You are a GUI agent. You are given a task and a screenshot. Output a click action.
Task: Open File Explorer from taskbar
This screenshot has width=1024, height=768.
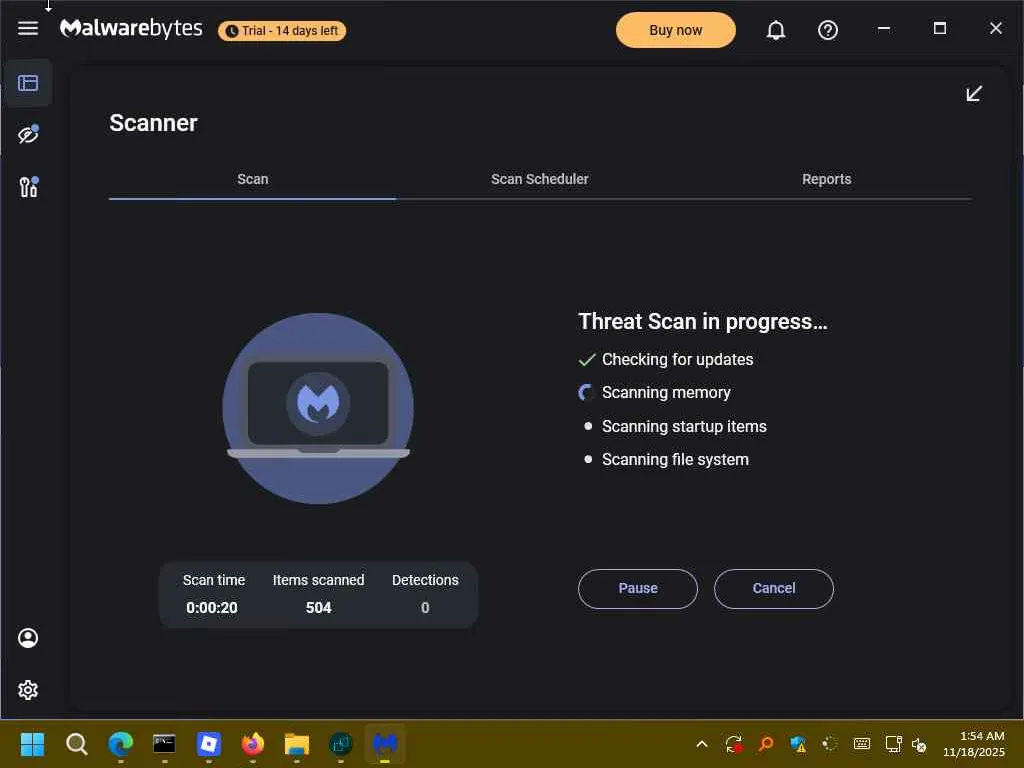[296, 744]
